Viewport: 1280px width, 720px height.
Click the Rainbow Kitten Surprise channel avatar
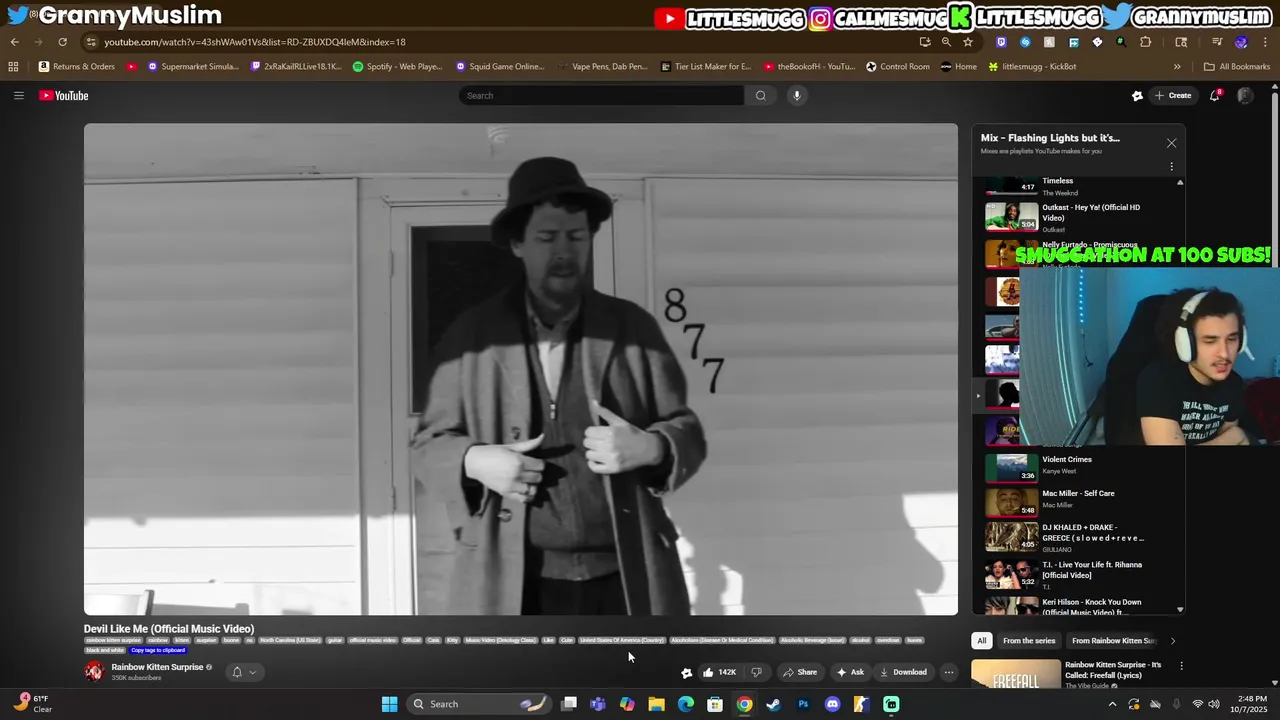[x=94, y=672]
